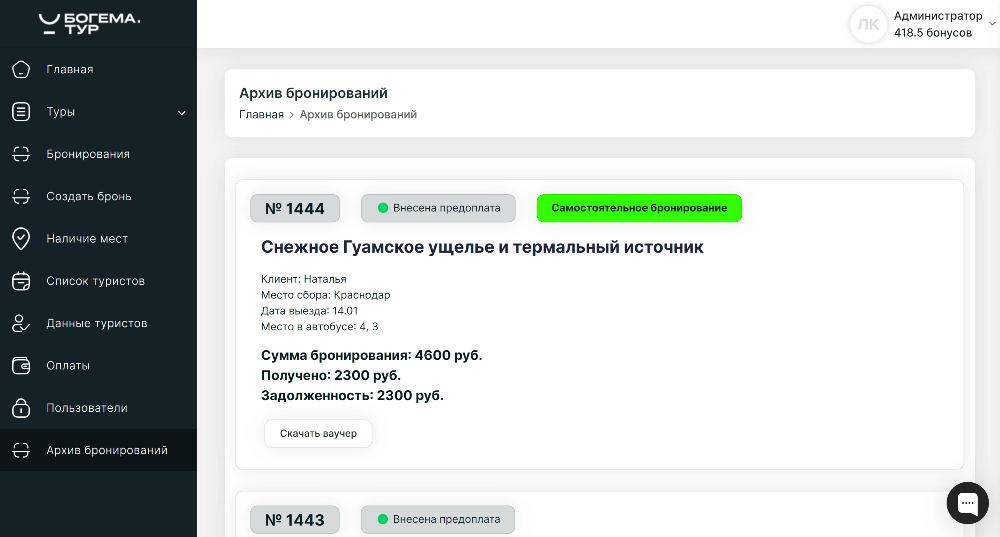The image size is (1000, 537).
Task: Click the Главная breadcrumb link
Action: tap(261, 115)
